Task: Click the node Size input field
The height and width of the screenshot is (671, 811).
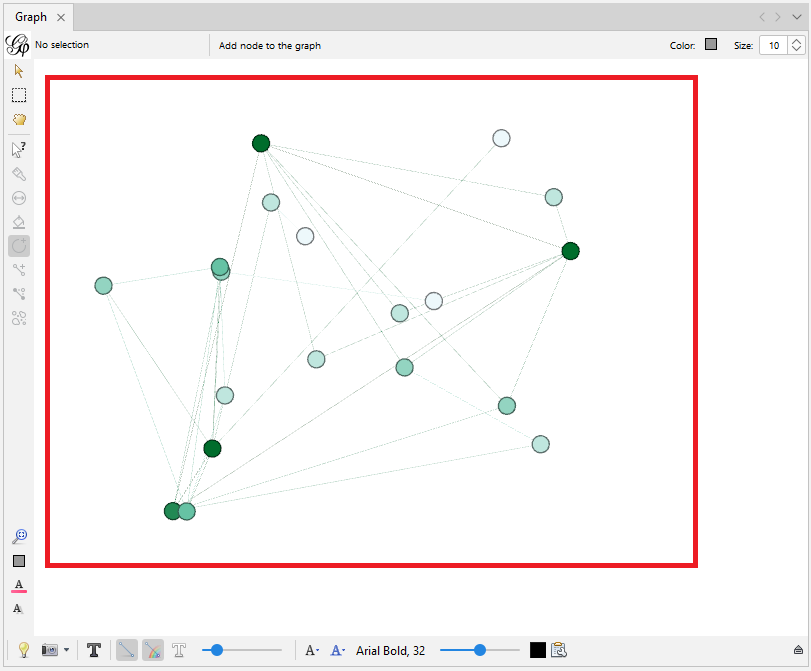Action: [774, 45]
